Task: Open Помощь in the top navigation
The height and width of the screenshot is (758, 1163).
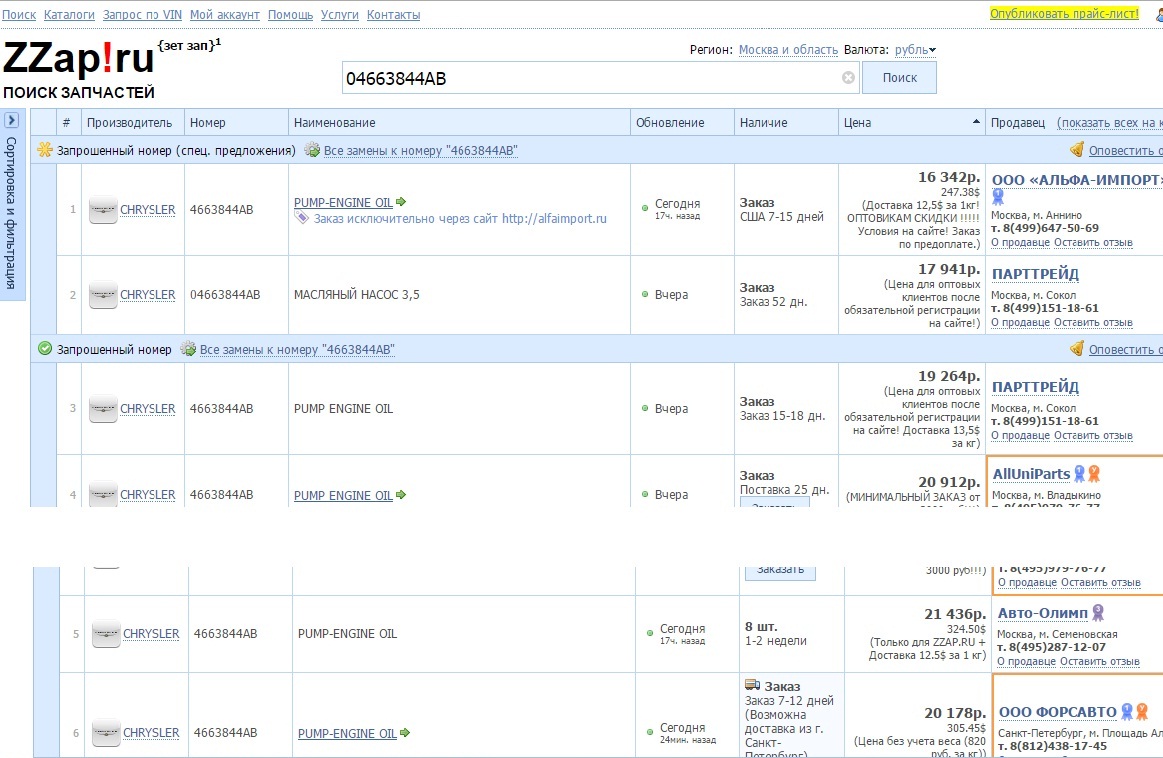Action: click(x=290, y=14)
